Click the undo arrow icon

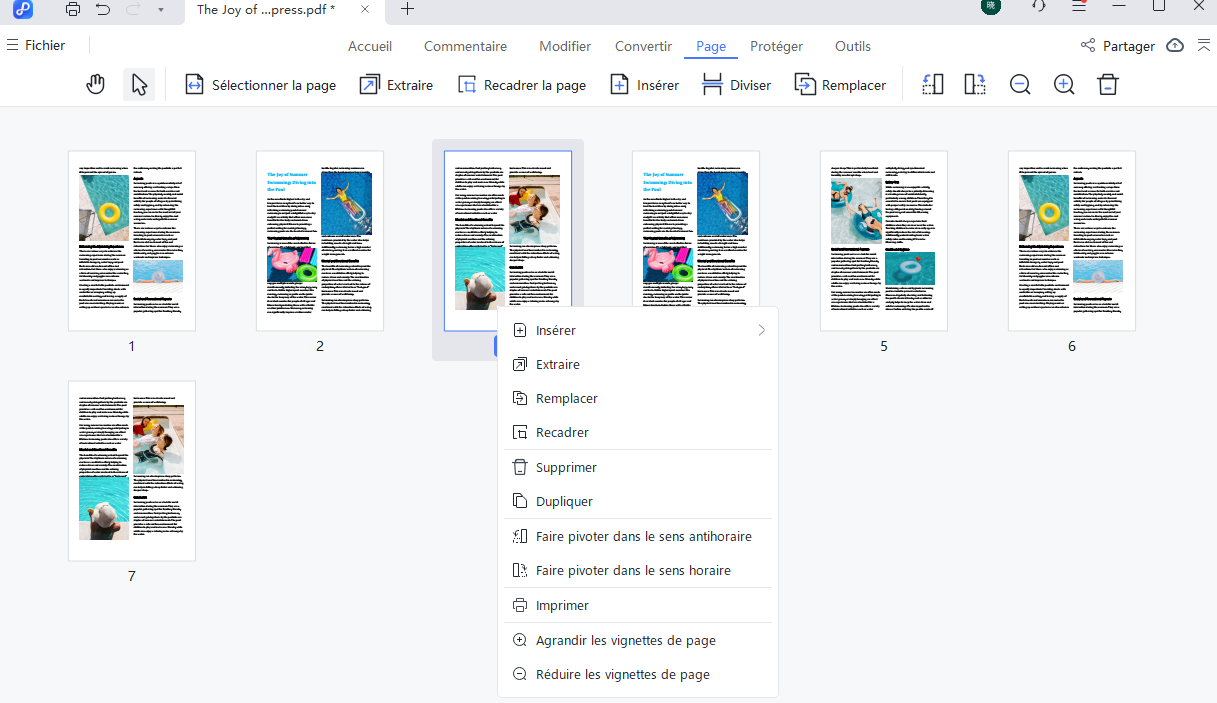click(x=103, y=9)
